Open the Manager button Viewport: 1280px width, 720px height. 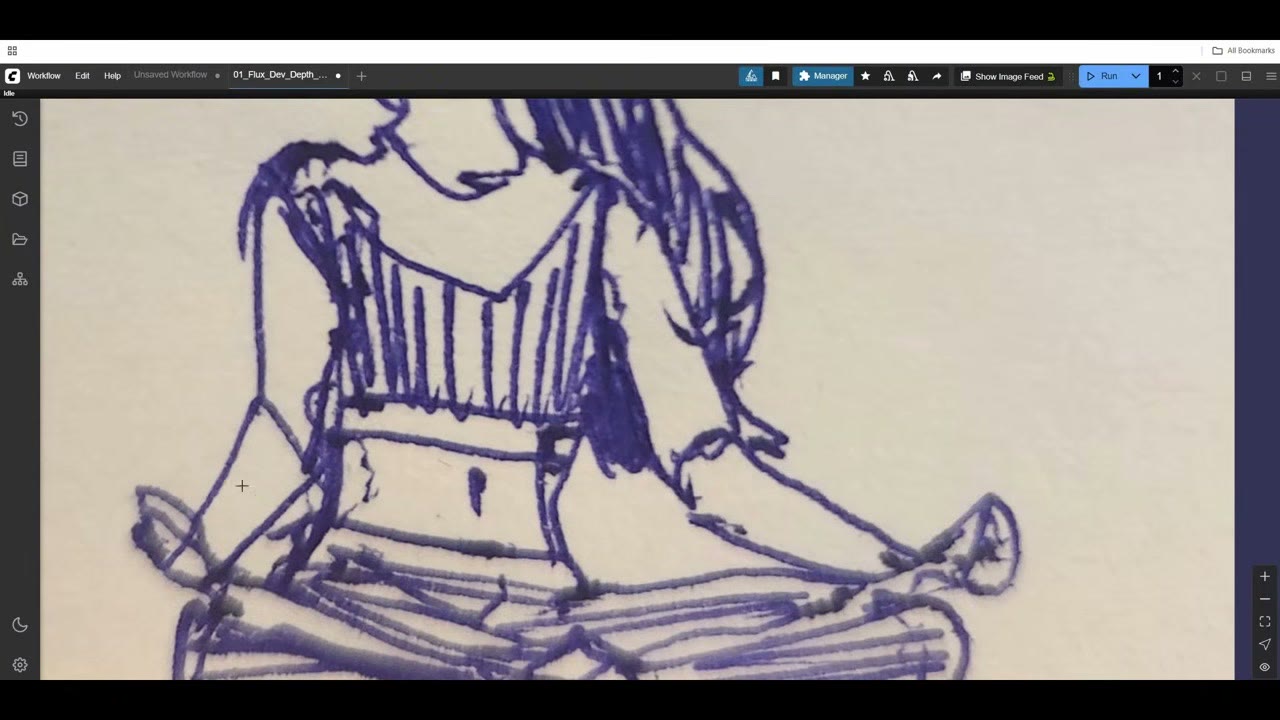pyautogui.click(x=823, y=76)
